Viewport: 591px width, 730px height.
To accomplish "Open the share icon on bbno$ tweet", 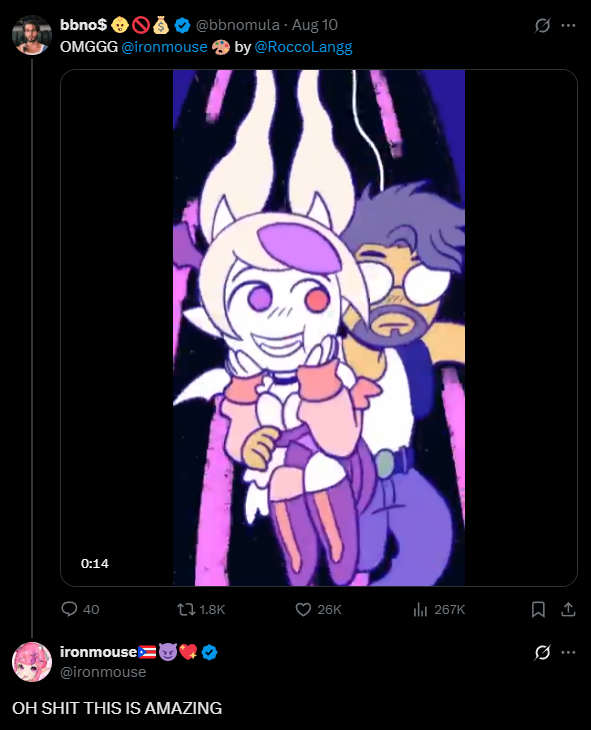I will [568, 609].
